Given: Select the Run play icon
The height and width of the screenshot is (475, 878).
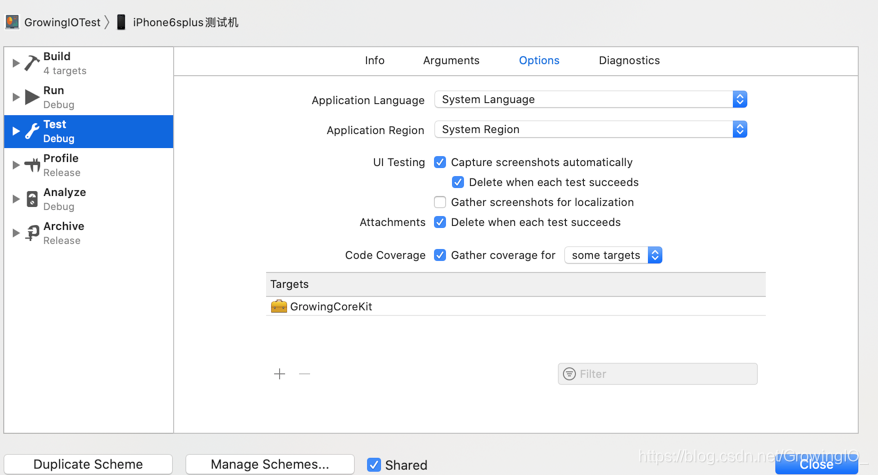Looking at the screenshot, I should click(32, 97).
